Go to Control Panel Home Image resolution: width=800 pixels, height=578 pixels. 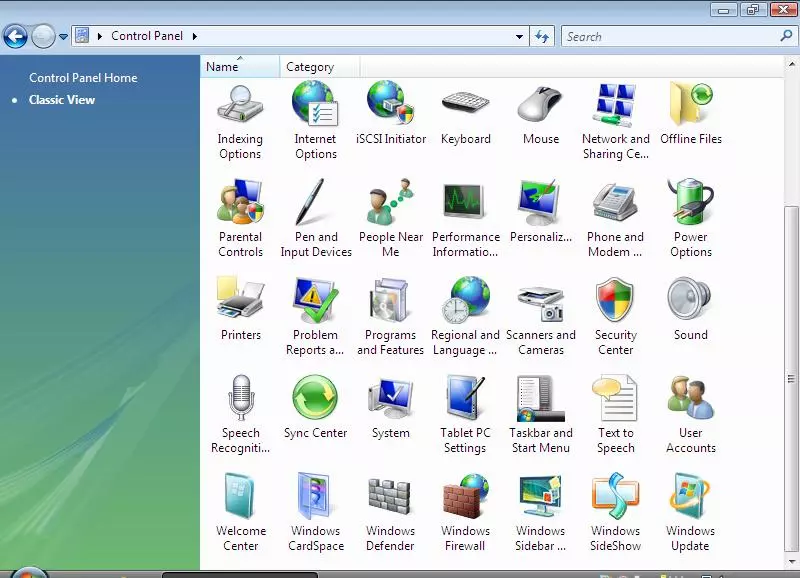pyautogui.click(x=83, y=78)
